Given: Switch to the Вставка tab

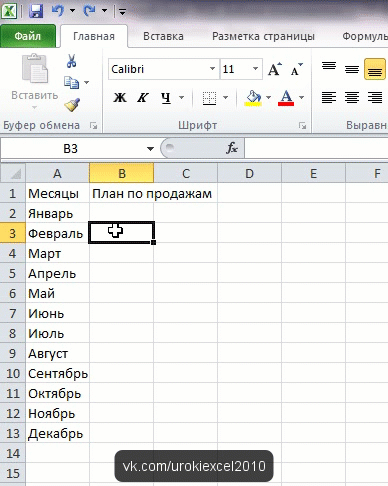Looking at the screenshot, I should point(163,36).
